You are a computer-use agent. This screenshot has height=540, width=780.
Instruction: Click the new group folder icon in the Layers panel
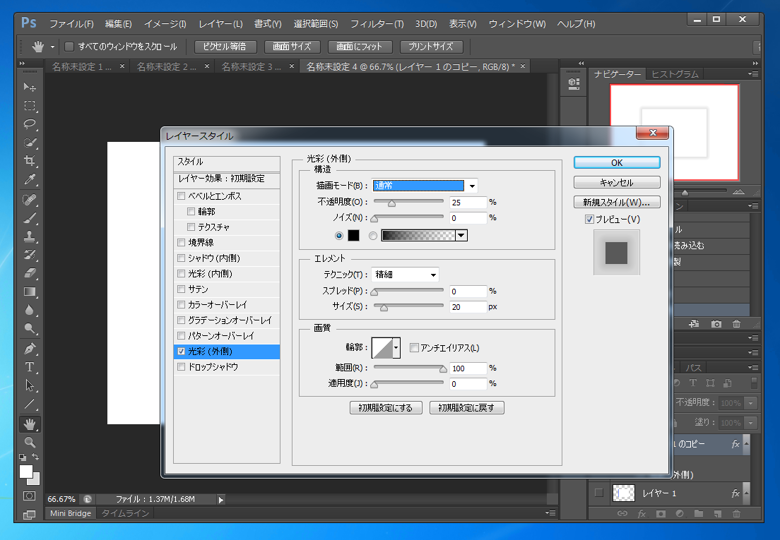click(698, 514)
